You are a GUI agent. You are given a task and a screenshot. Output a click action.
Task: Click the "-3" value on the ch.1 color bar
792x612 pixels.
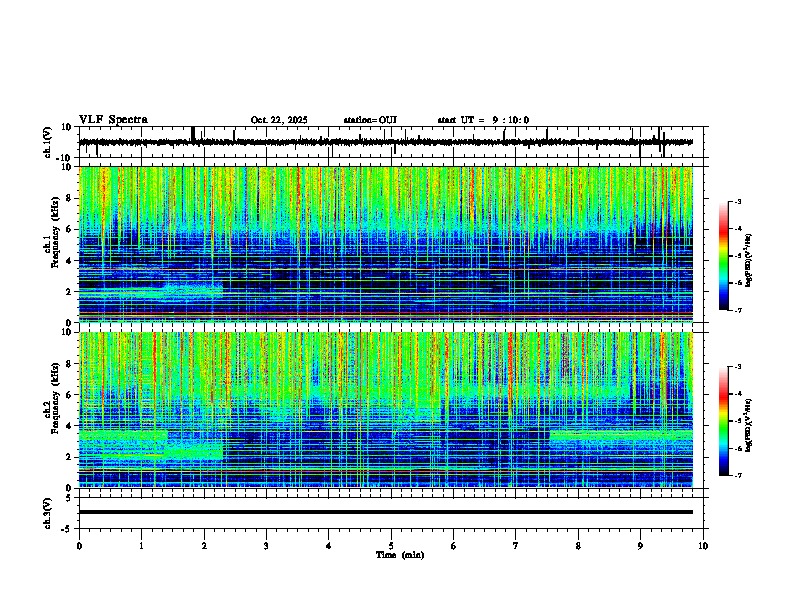738,201
